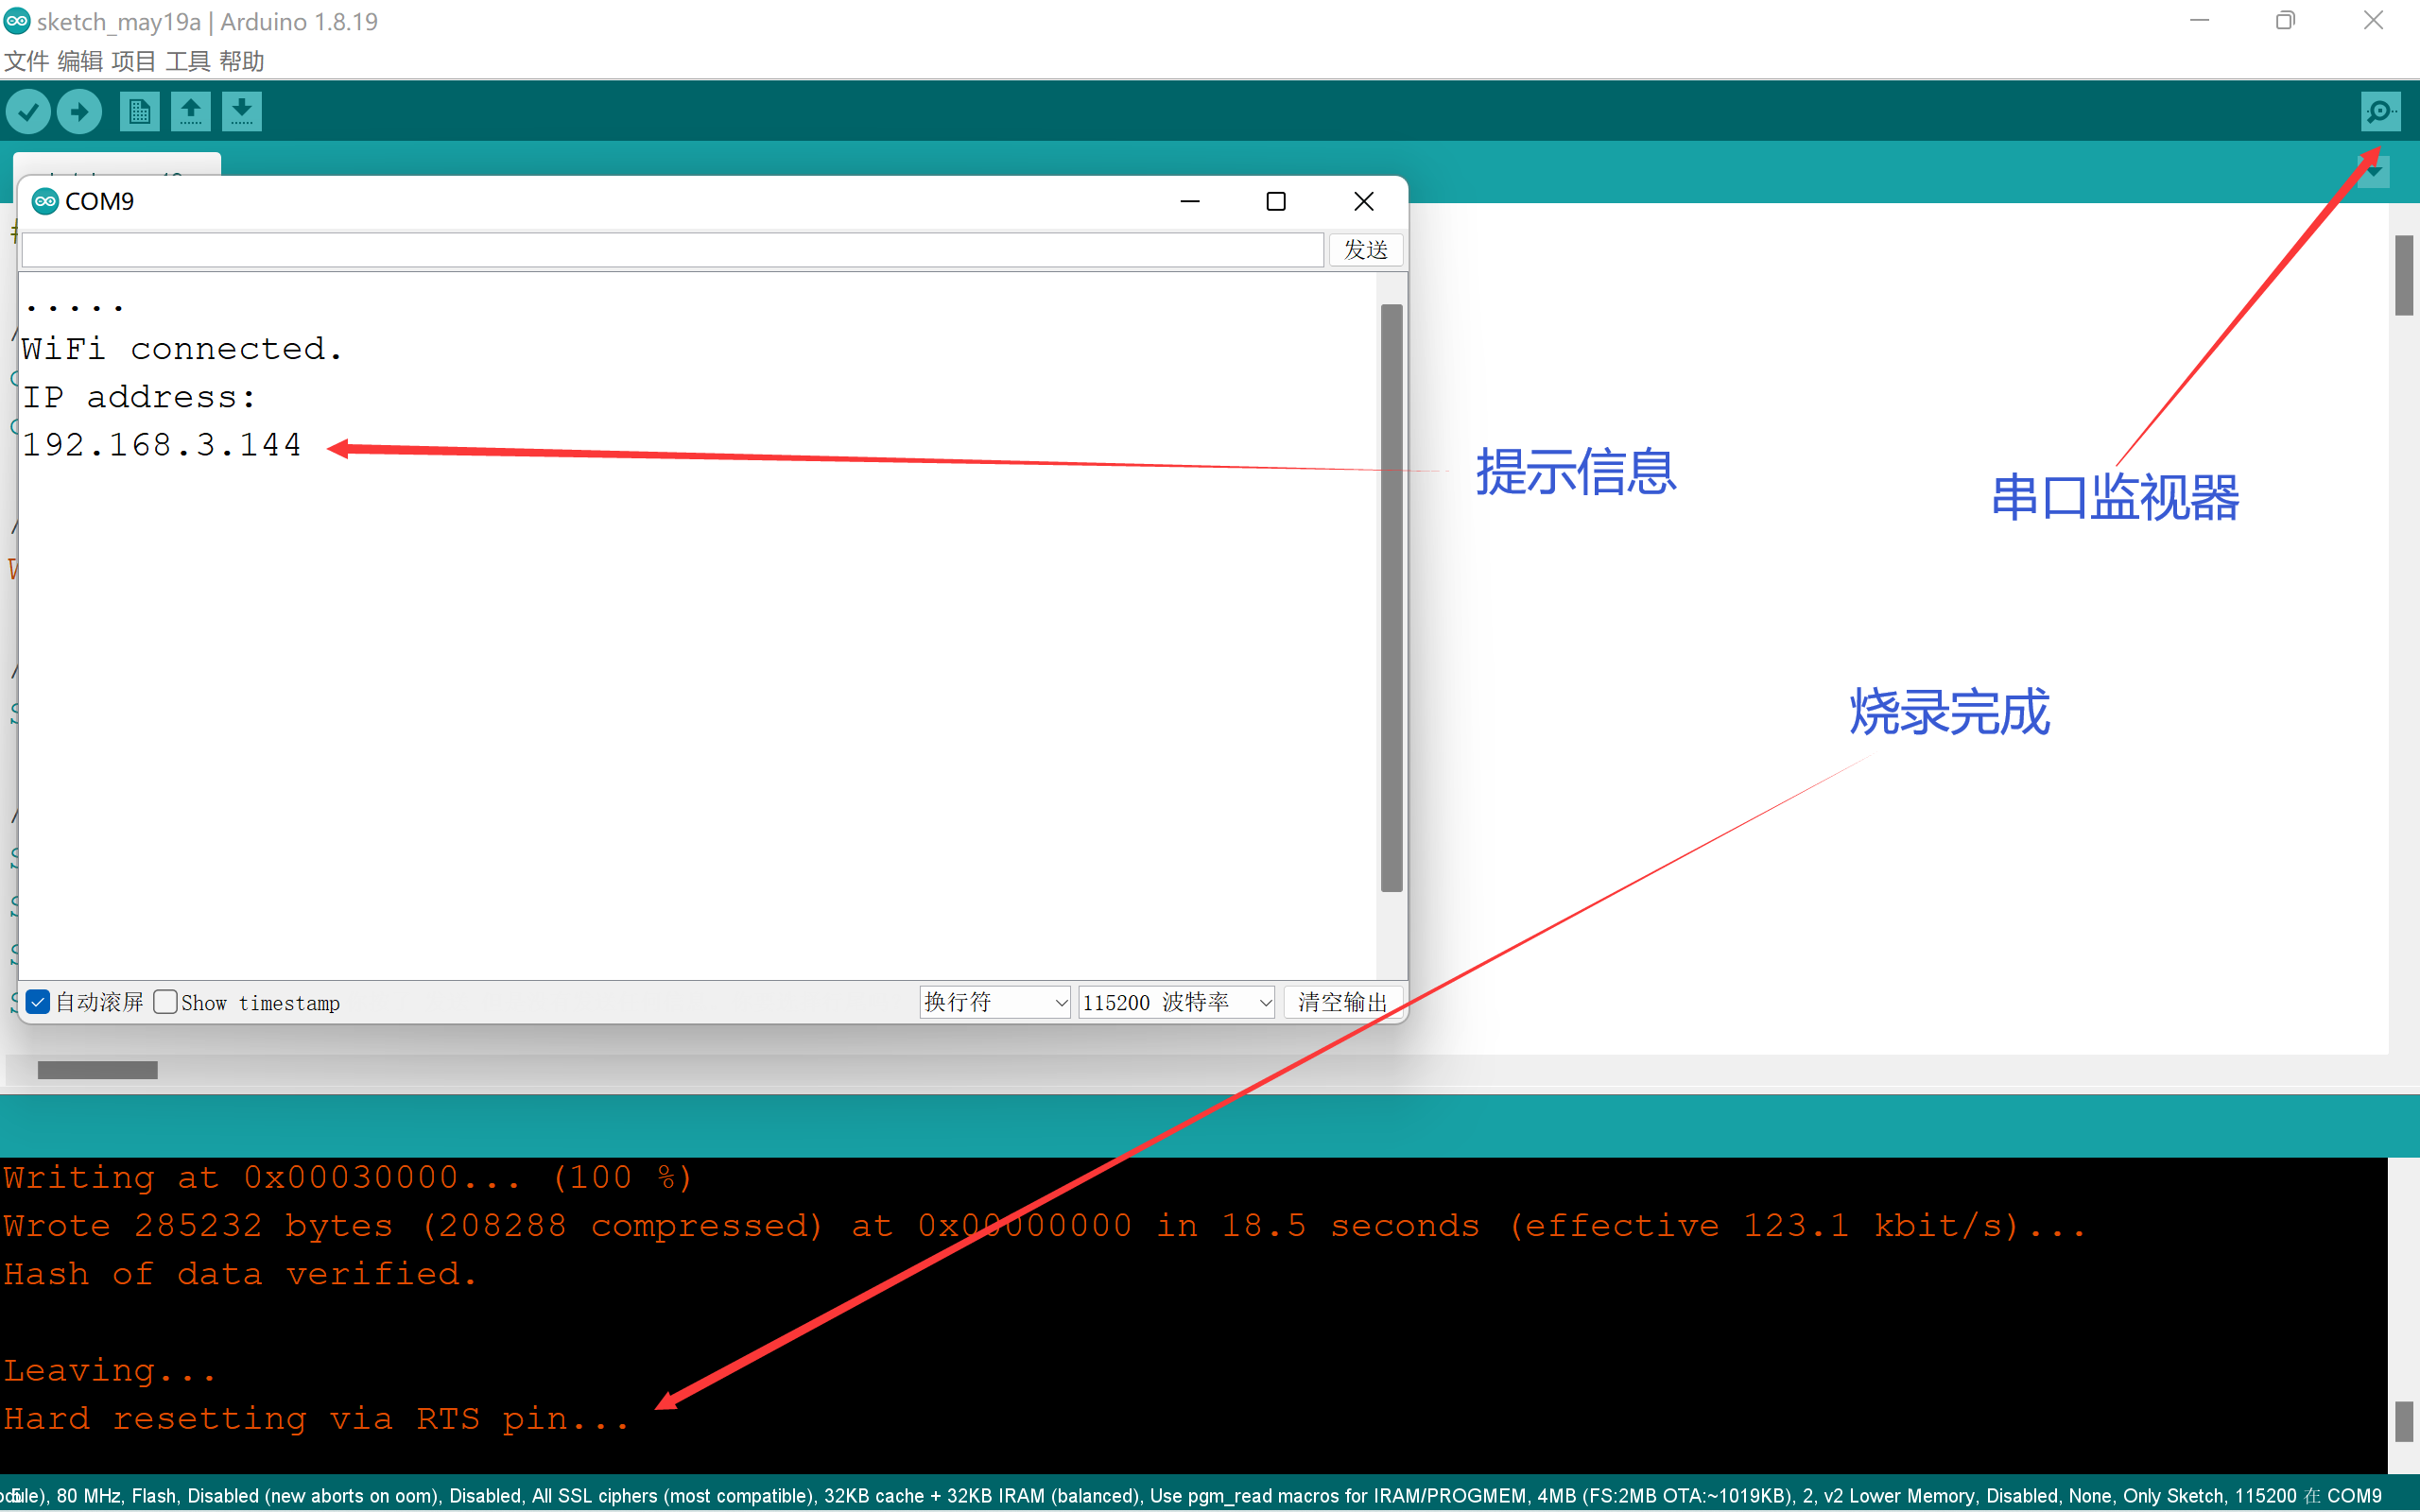Enable the Show timestamp checkbox
Image resolution: width=2420 pixels, height=1512 pixels.
(x=166, y=1002)
